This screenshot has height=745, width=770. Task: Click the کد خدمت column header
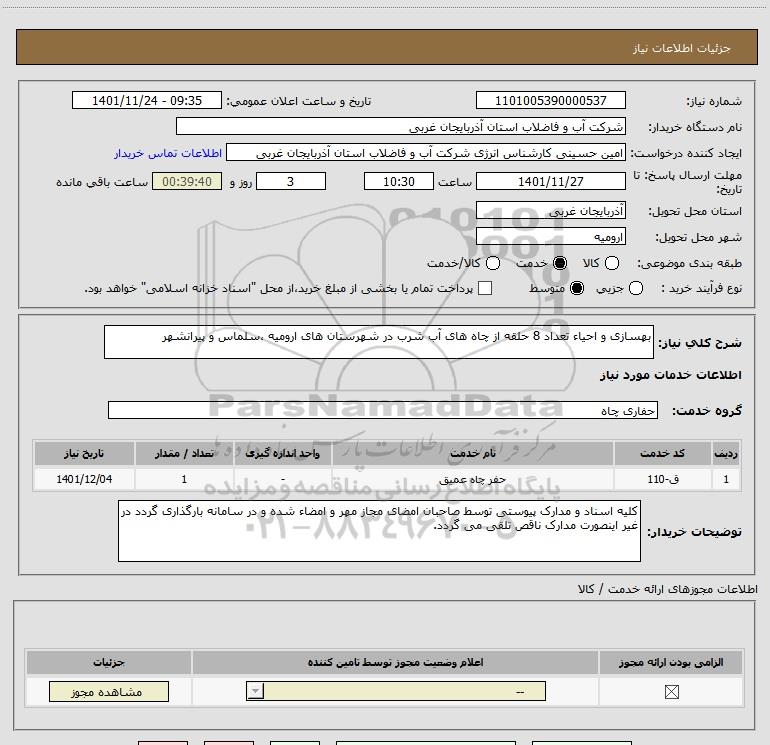coord(662,453)
